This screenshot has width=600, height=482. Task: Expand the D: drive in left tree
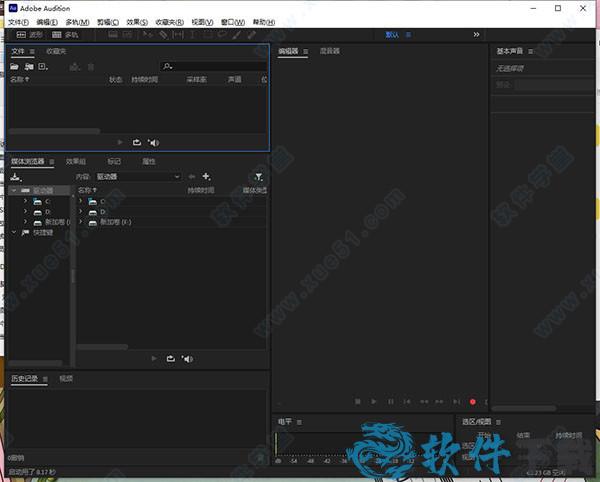point(25,211)
